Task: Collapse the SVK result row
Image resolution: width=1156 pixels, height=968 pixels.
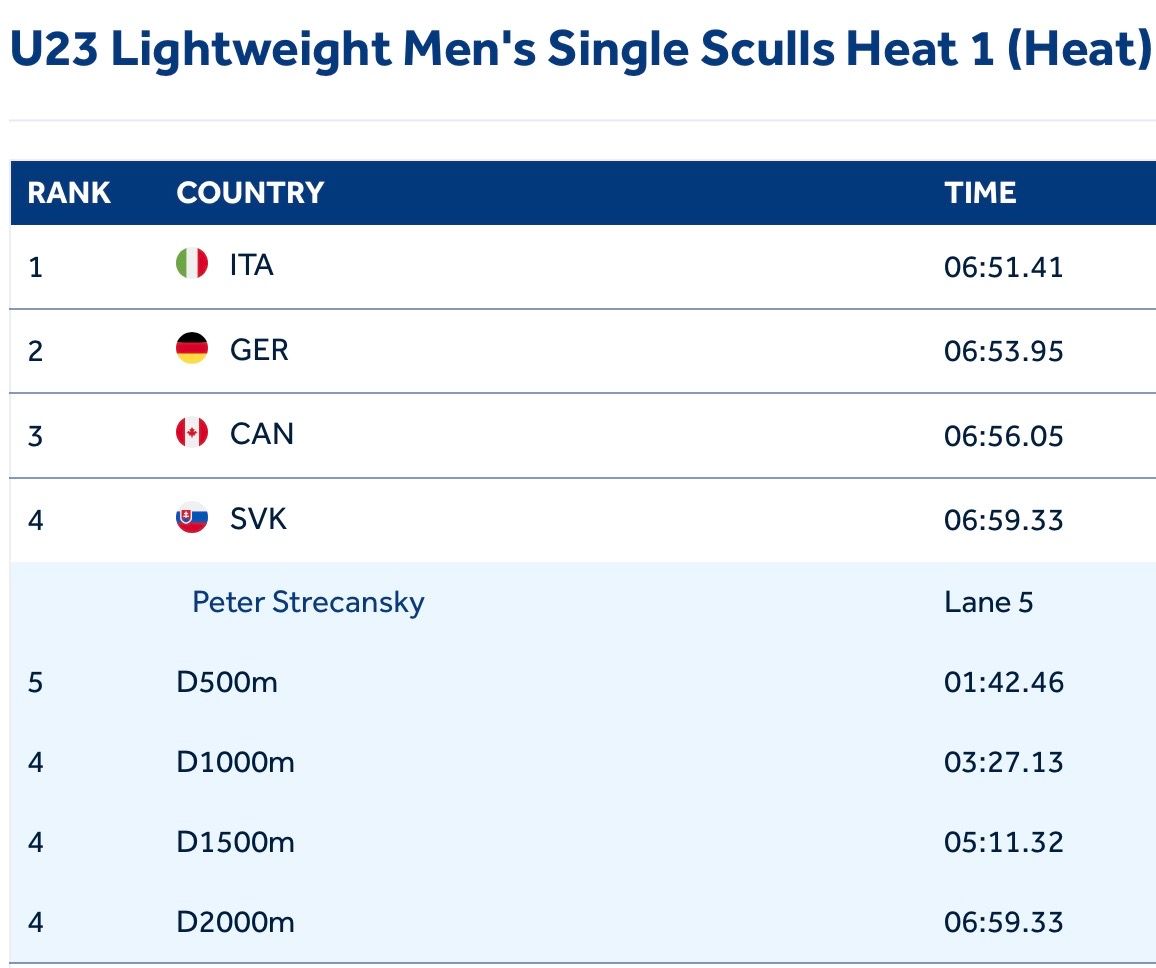Action: [580, 520]
